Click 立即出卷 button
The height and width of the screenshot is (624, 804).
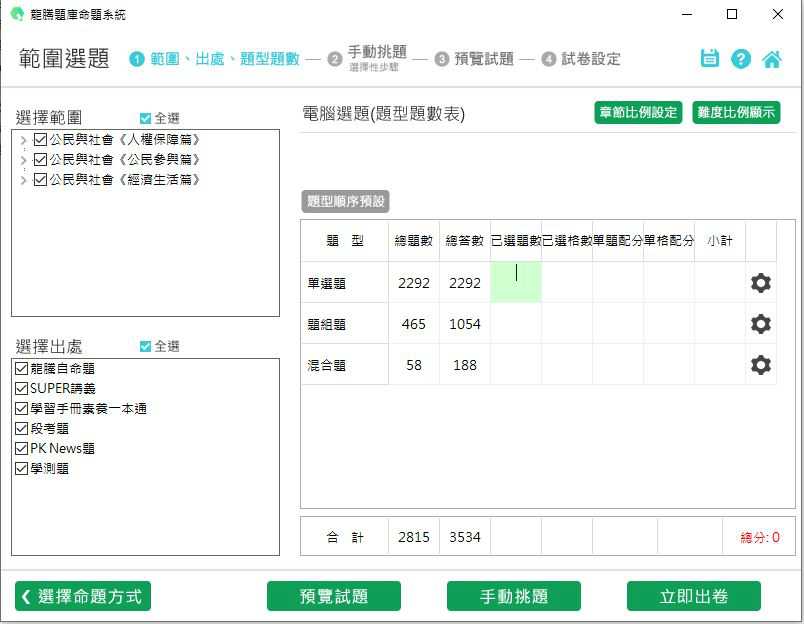click(694, 596)
